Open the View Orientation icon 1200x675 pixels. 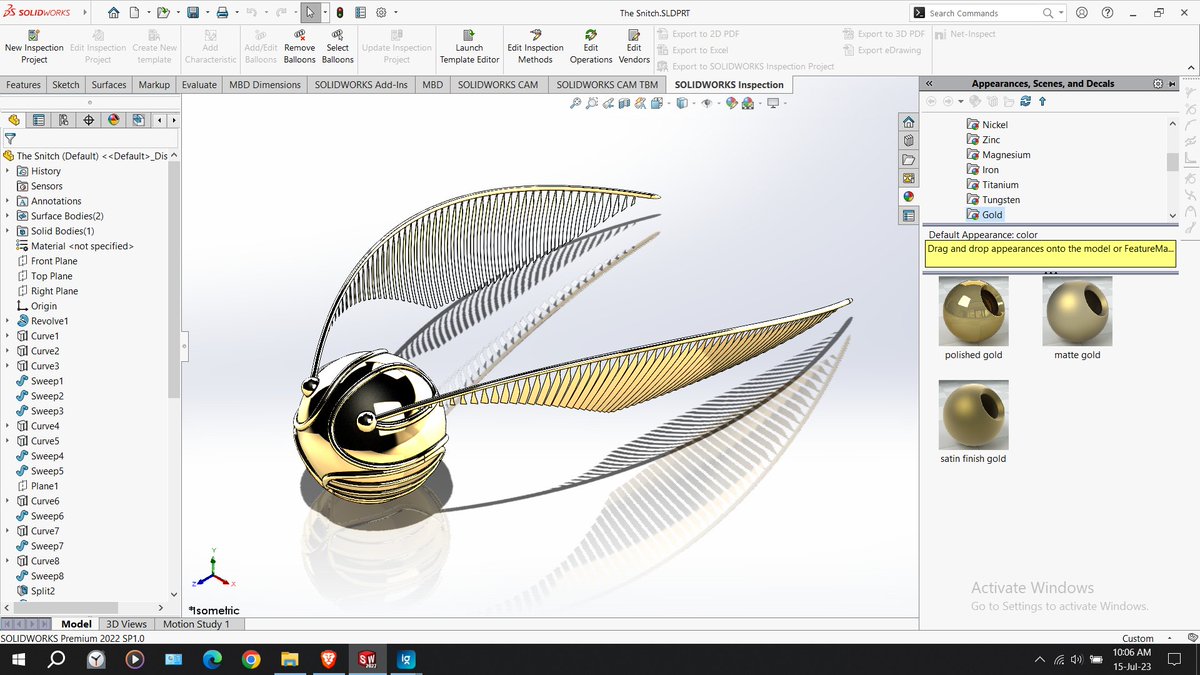pos(656,102)
